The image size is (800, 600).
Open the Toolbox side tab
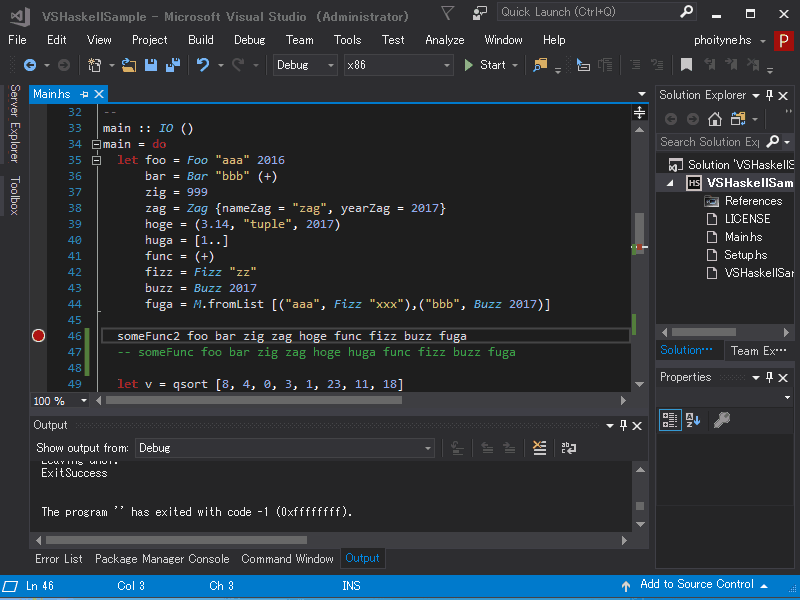tap(15, 195)
